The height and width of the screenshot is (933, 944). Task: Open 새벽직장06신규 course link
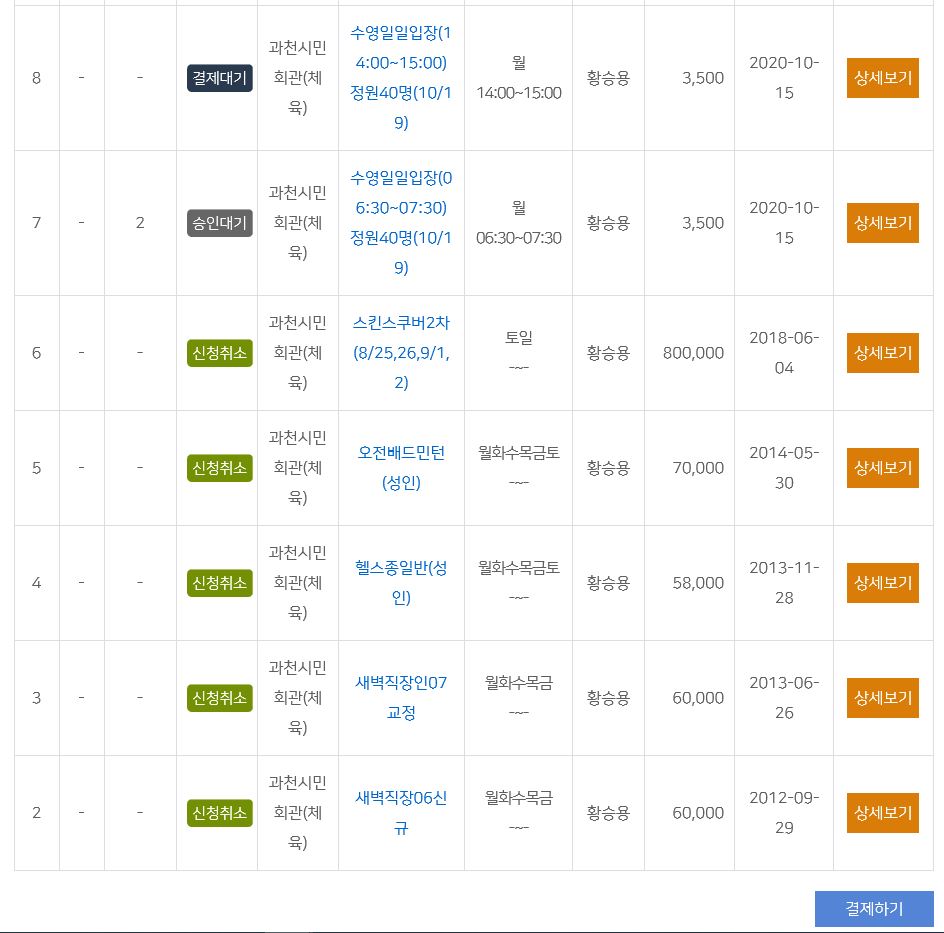pyautogui.click(x=401, y=813)
